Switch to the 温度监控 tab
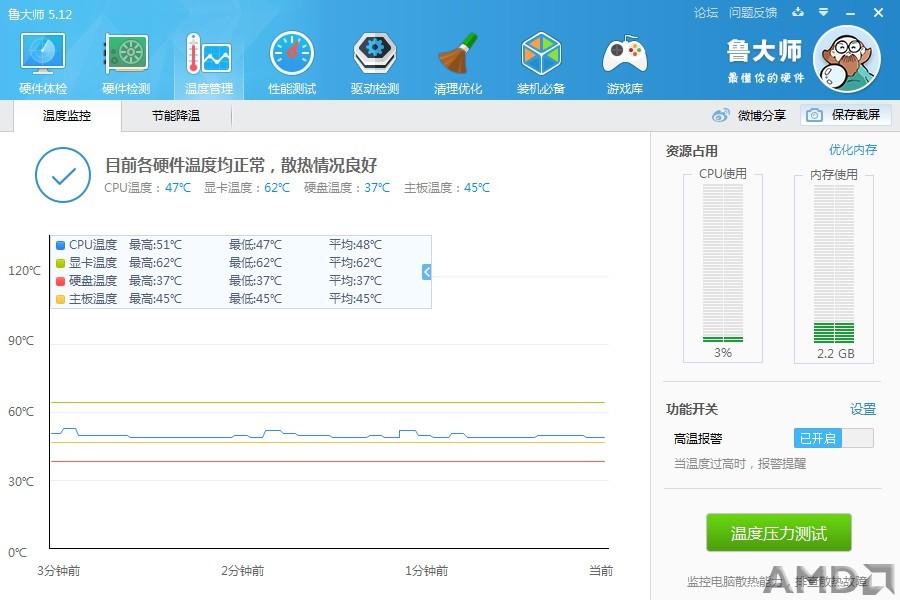 pyautogui.click(x=67, y=116)
